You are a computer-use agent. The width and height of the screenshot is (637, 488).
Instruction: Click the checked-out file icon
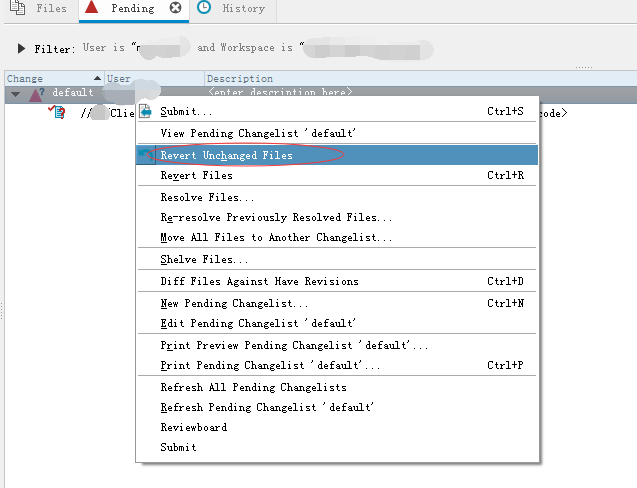[58, 113]
